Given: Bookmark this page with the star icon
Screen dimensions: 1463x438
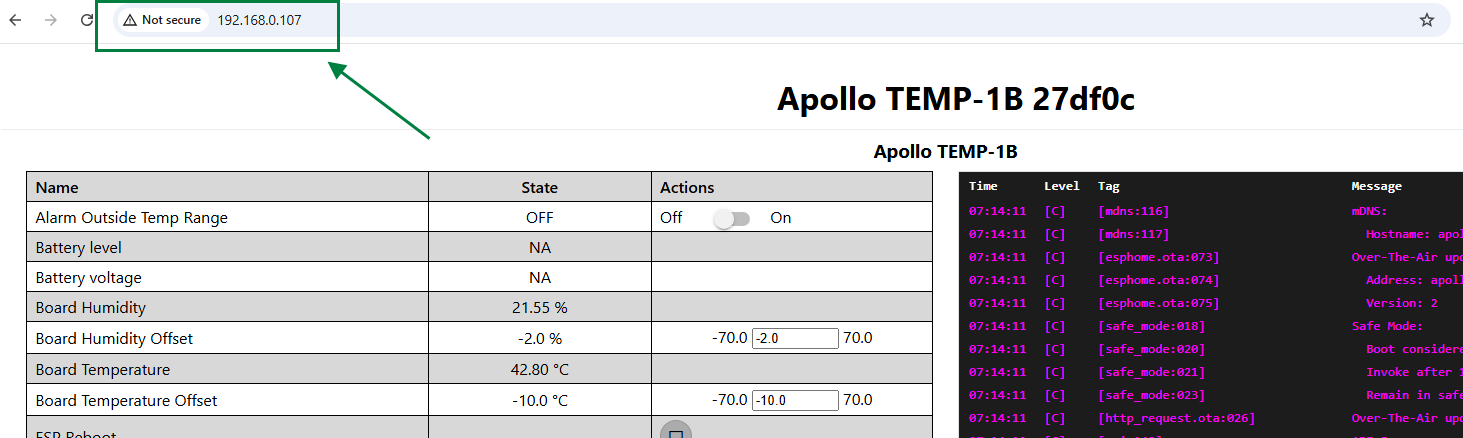Looking at the screenshot, I should click(x=1427, y=20).
